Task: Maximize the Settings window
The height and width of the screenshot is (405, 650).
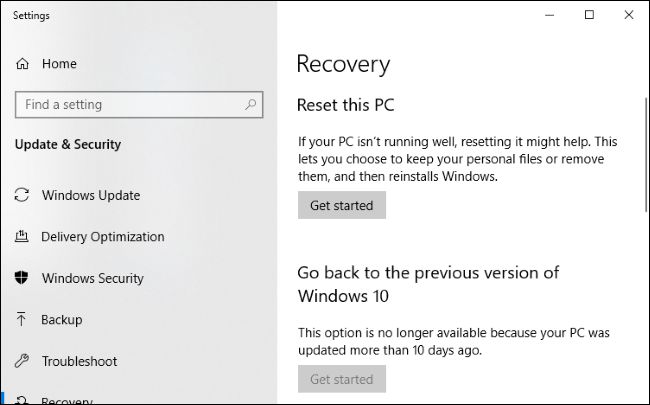Action: point(589,15)
